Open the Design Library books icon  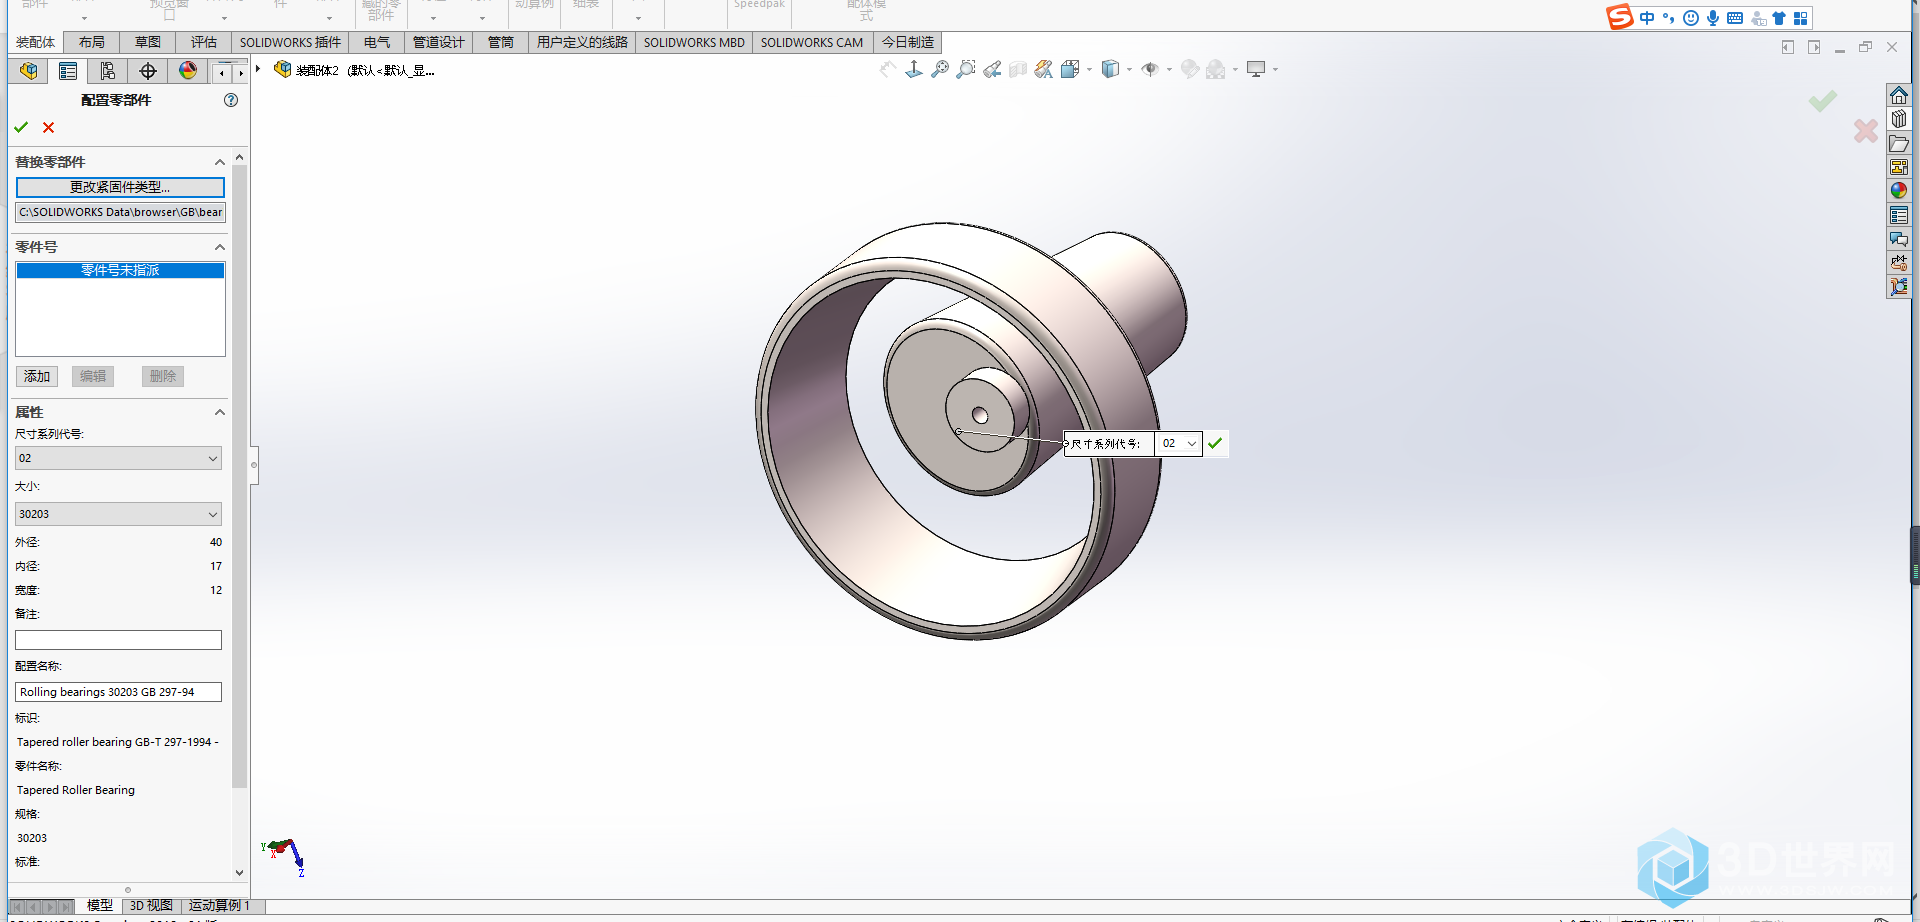point(1899,119)
